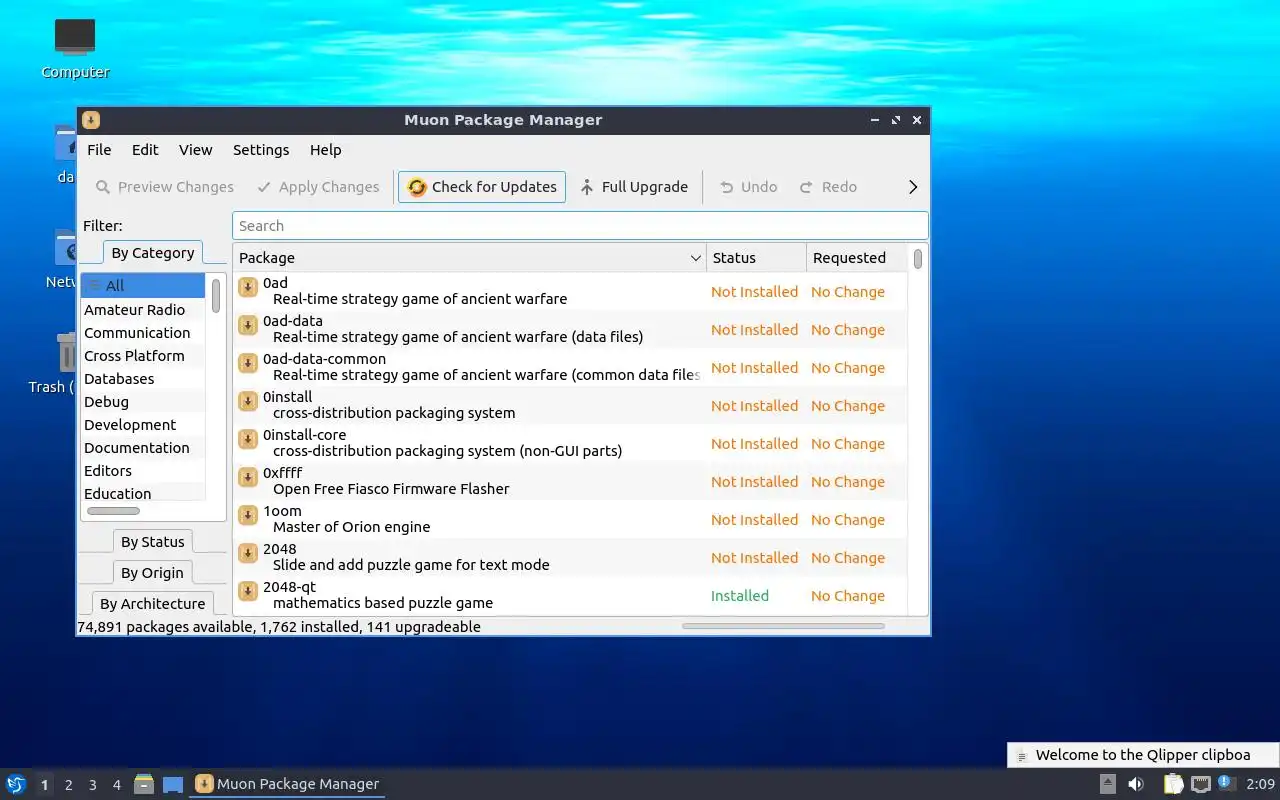Click the Qlipper clipboard tray icon

[1172, 784]
